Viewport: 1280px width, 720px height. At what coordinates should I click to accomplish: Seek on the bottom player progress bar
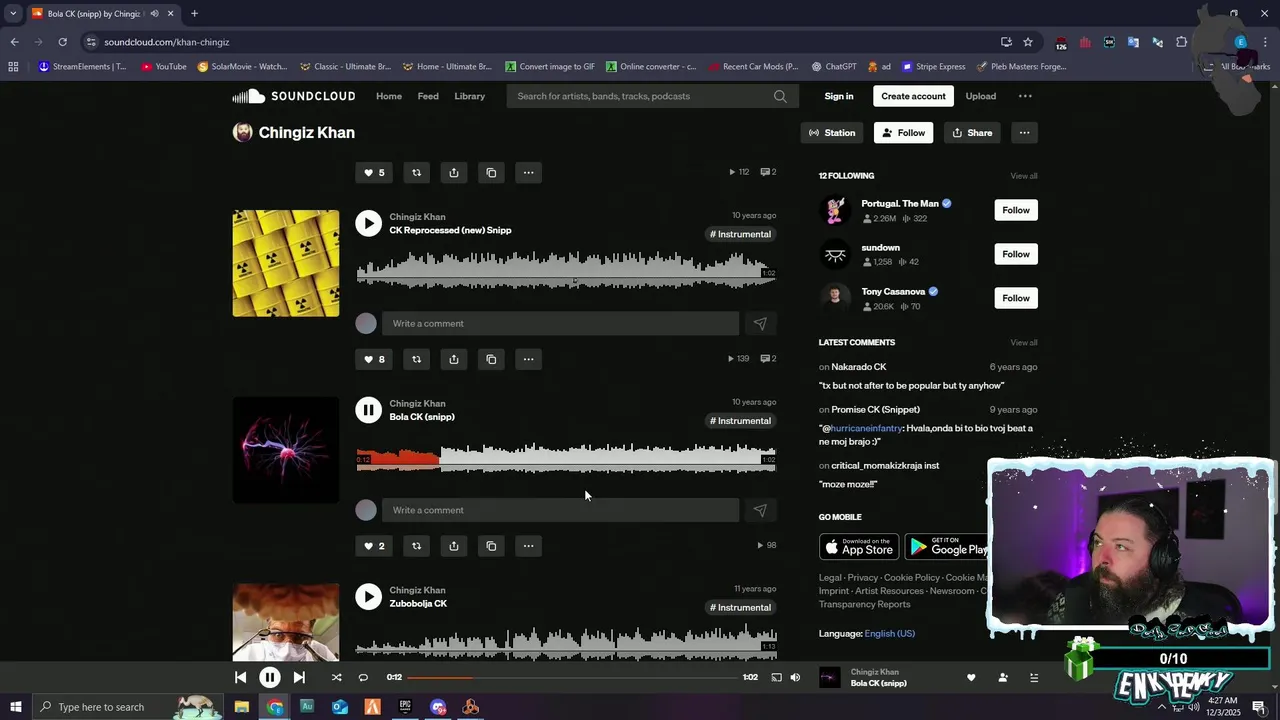[x=572, y=677]
